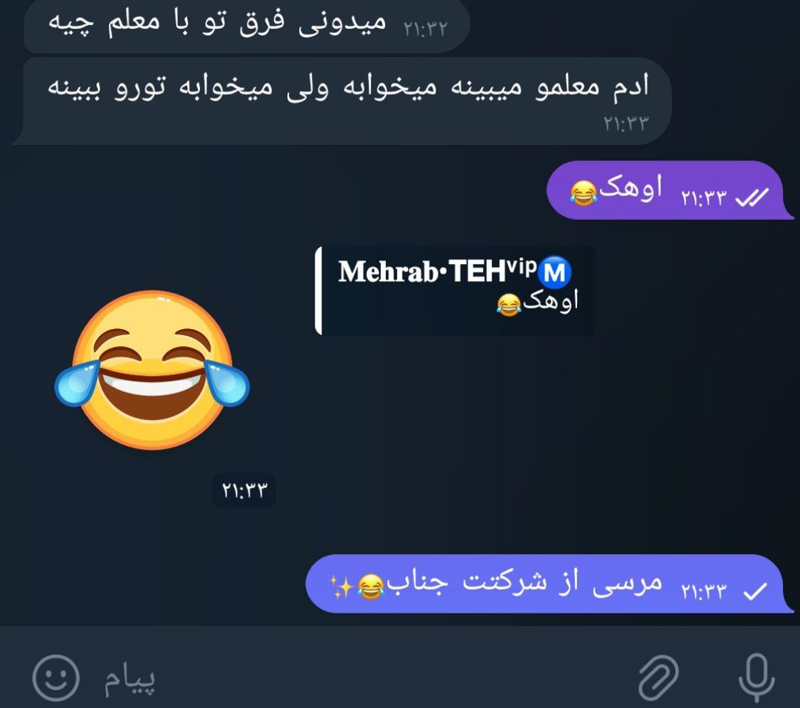Open the emoji picker smiley icon

click(56, 678)
